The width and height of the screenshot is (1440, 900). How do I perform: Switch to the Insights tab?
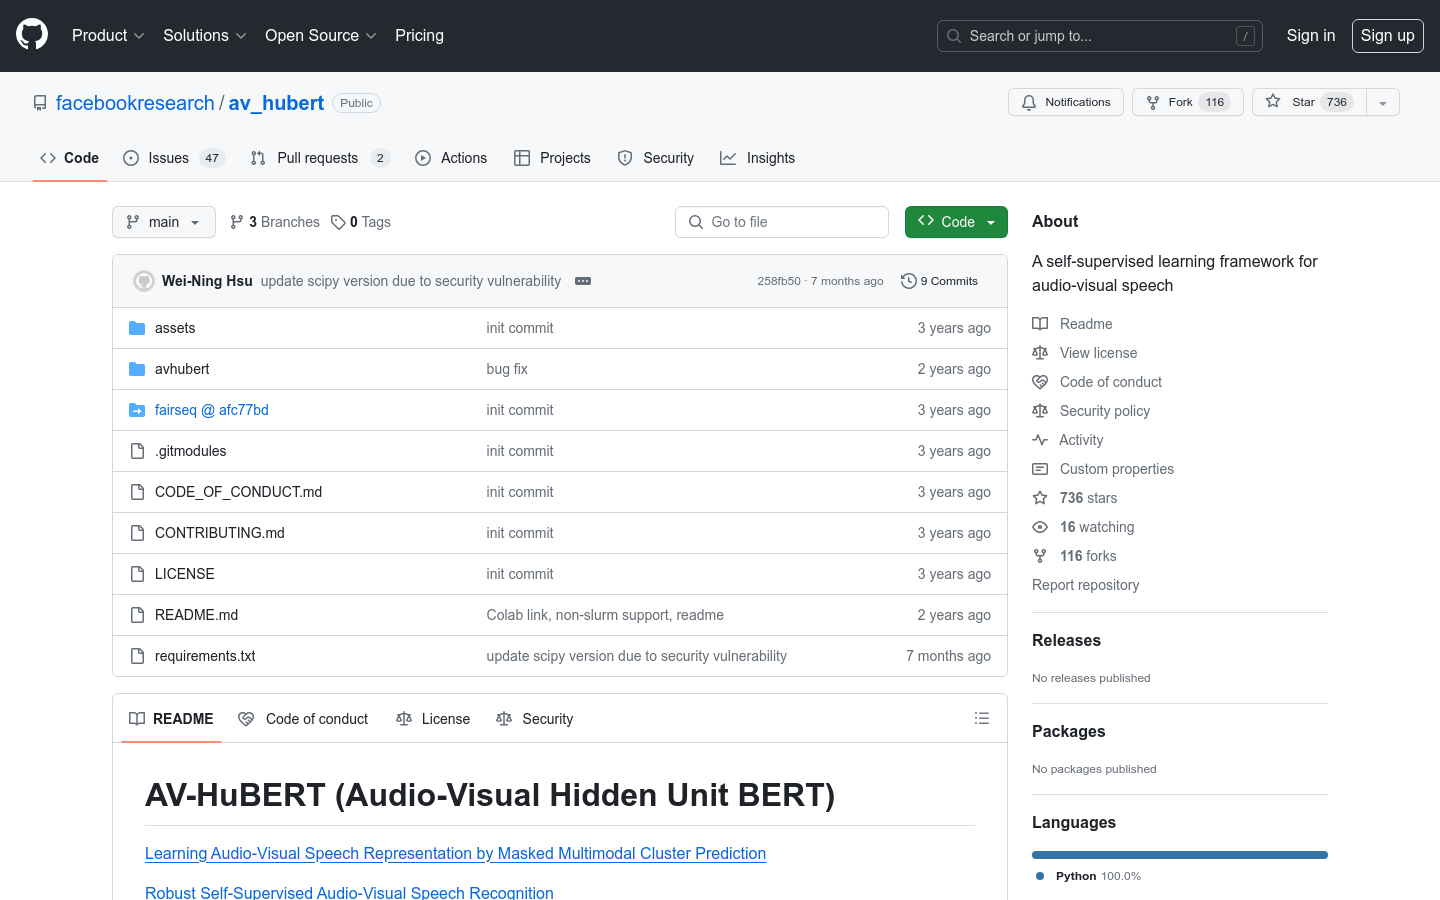point(758,158)
